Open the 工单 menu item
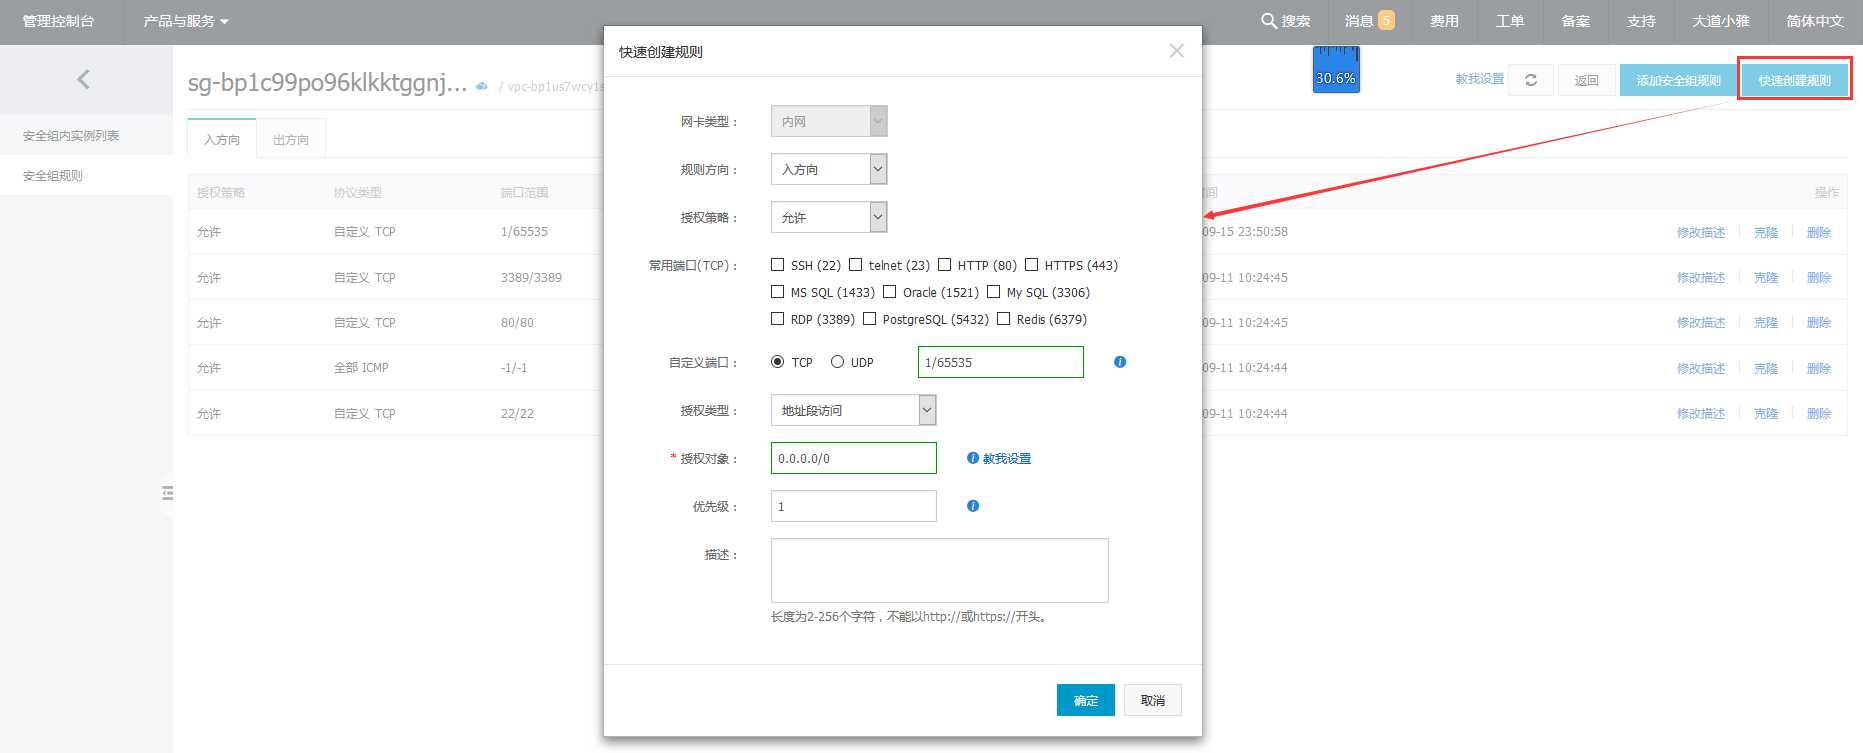Screen dimensions: 1863x753 click(1510, 21)
